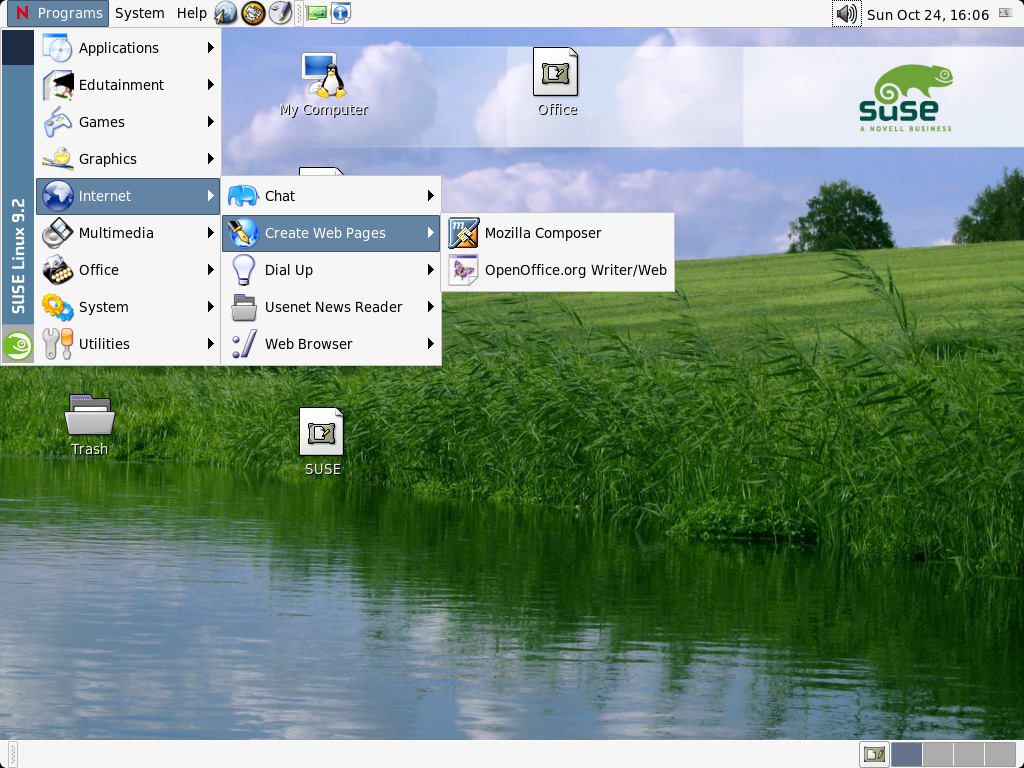Launch the word processor from the pen-and-paper panel icon

tap(280, 13)
